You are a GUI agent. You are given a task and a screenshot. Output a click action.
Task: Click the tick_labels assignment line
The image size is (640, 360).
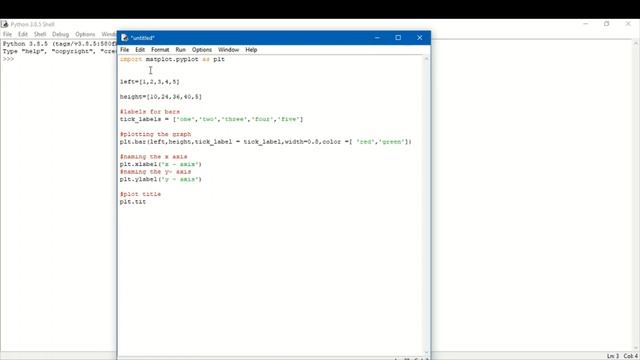(x=211, y=119)
